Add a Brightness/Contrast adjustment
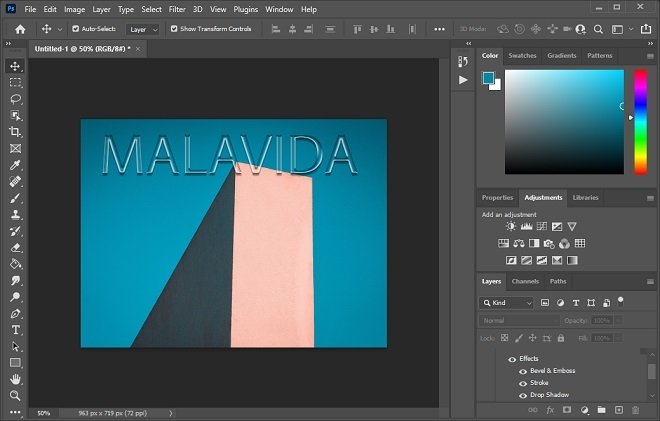 point(511,226)
